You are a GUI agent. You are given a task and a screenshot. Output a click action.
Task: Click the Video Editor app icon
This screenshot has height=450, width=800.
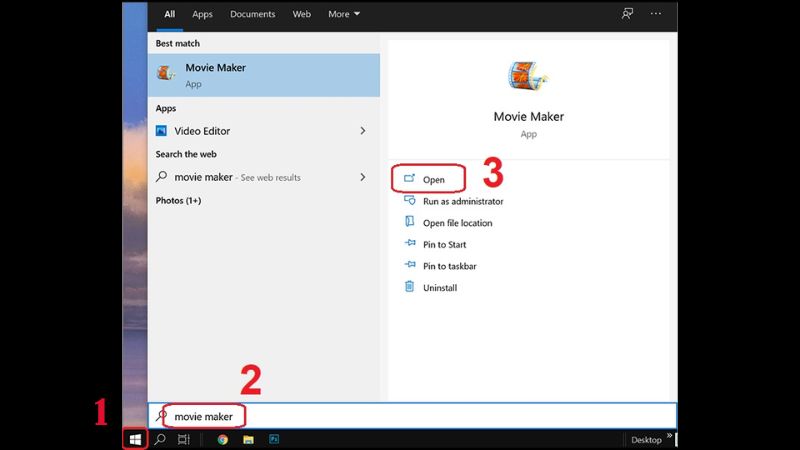click(x=161, y=131)
